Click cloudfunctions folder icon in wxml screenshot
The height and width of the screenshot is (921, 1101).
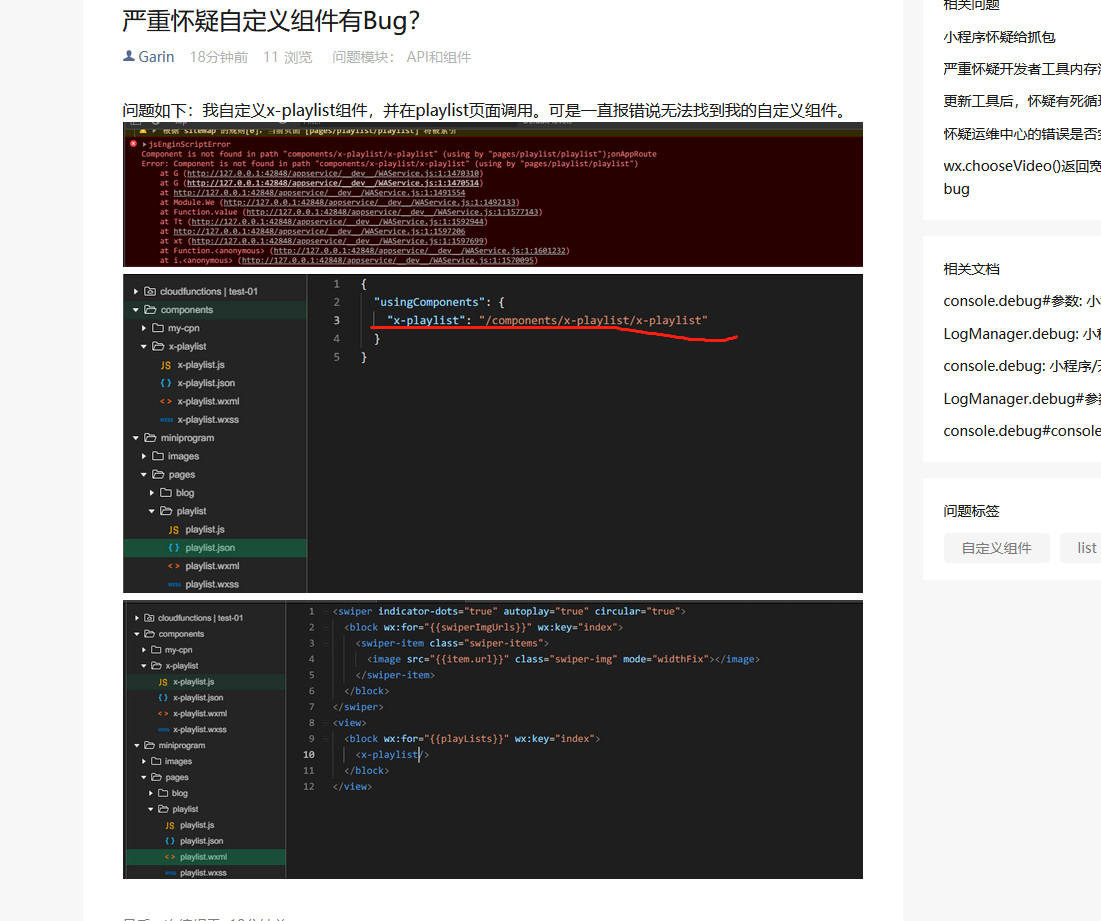click(x=149, y=618)
